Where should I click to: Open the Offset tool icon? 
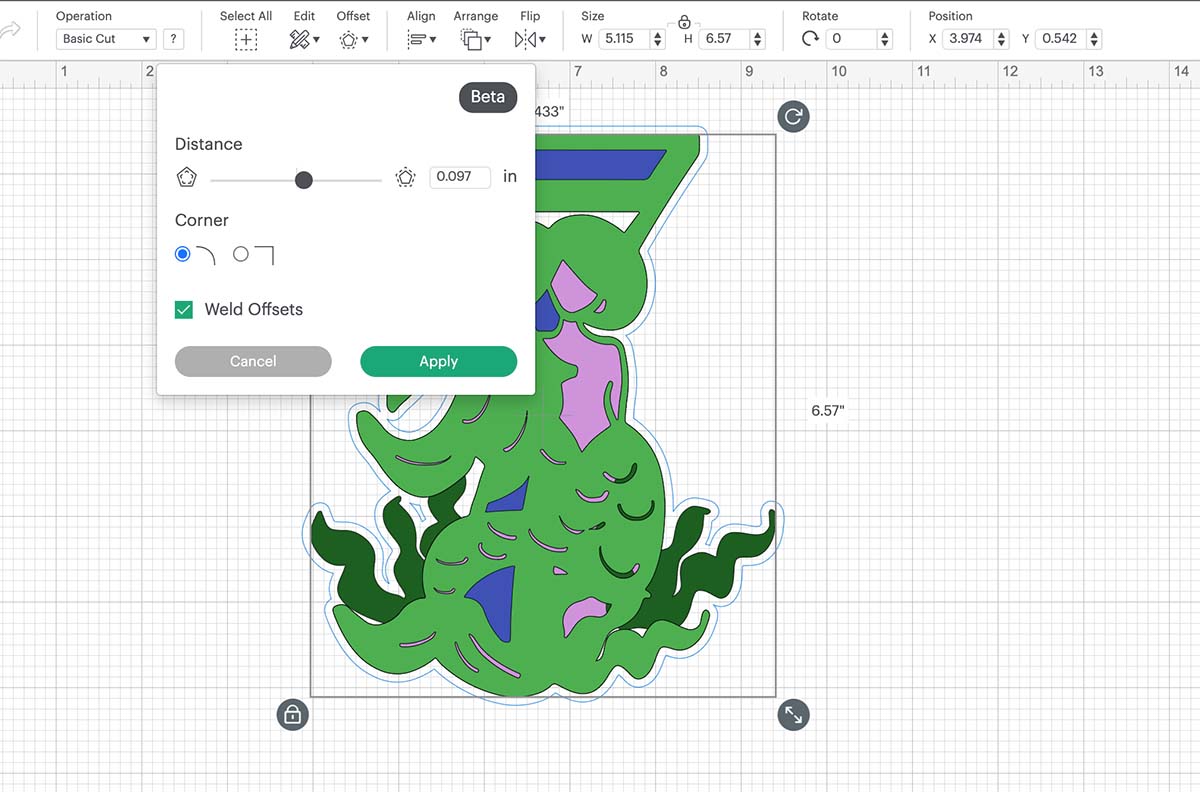(348, 40)
